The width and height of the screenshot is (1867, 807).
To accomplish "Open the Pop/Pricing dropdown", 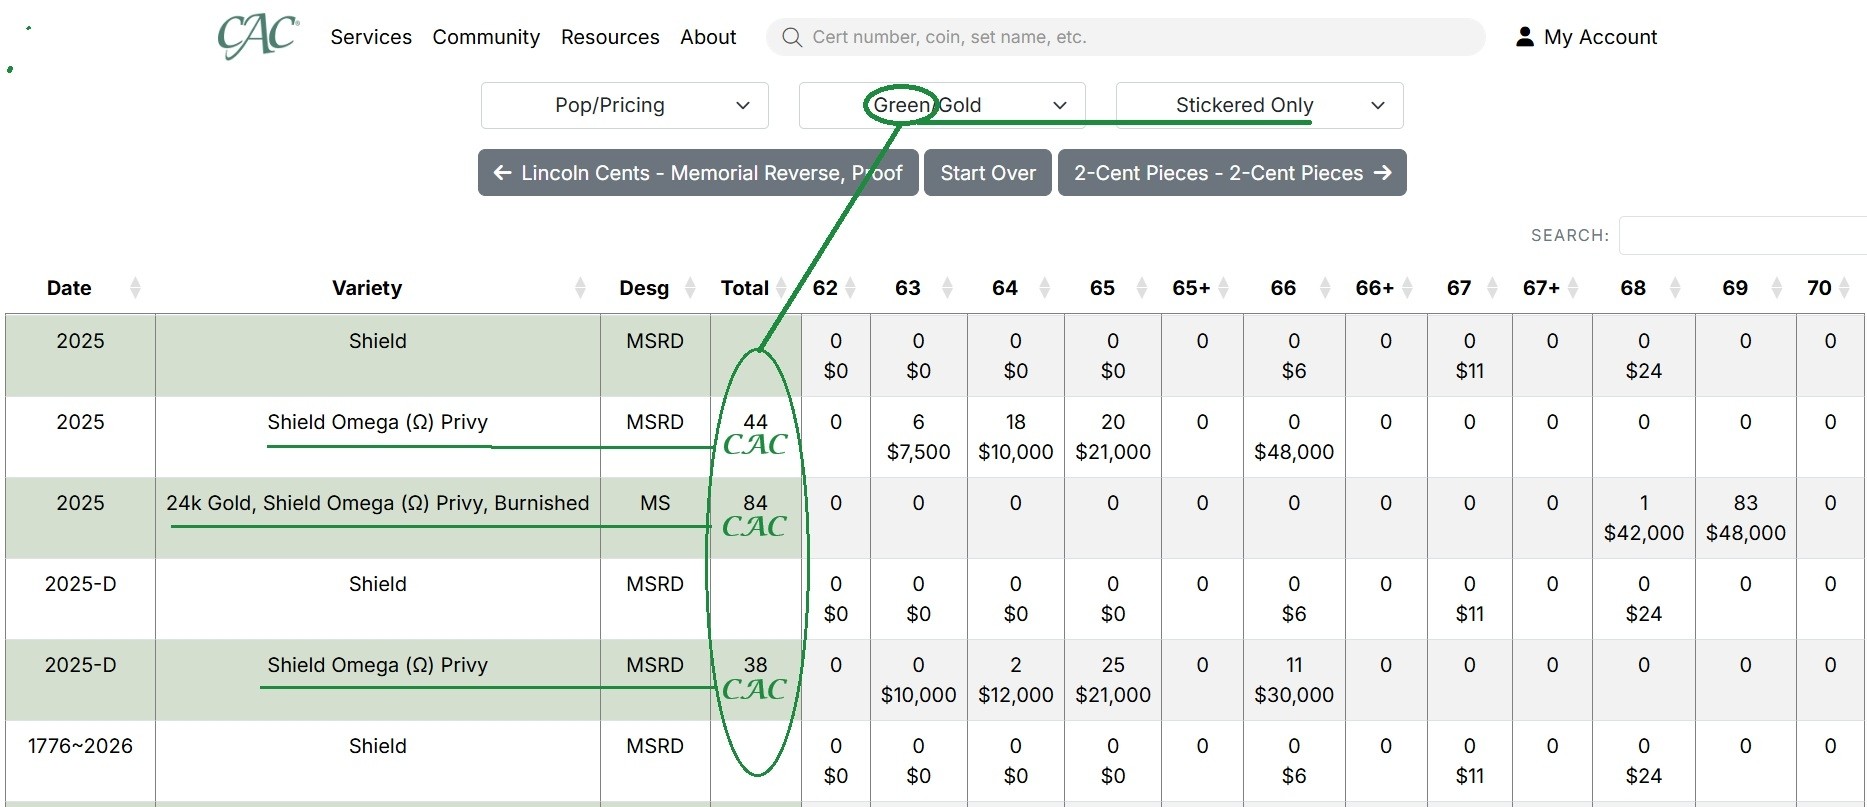I will 624,105.
